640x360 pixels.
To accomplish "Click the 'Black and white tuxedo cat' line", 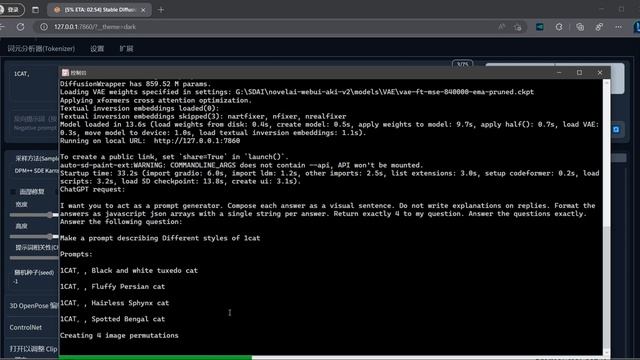I will (x=129, y=271).
